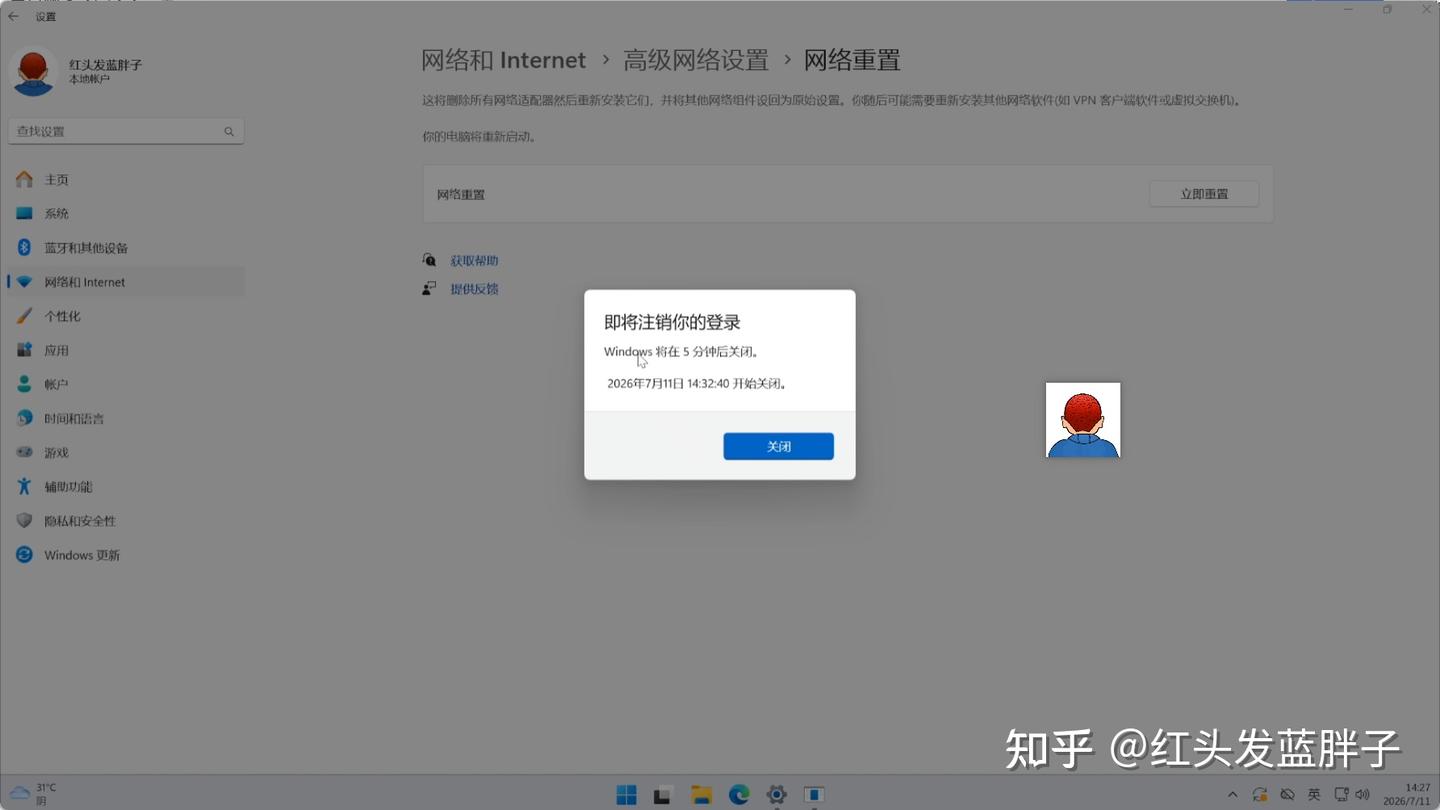1440x810 pixels.
Task: Open the Windows Start menu
Action: pos(627,795)
